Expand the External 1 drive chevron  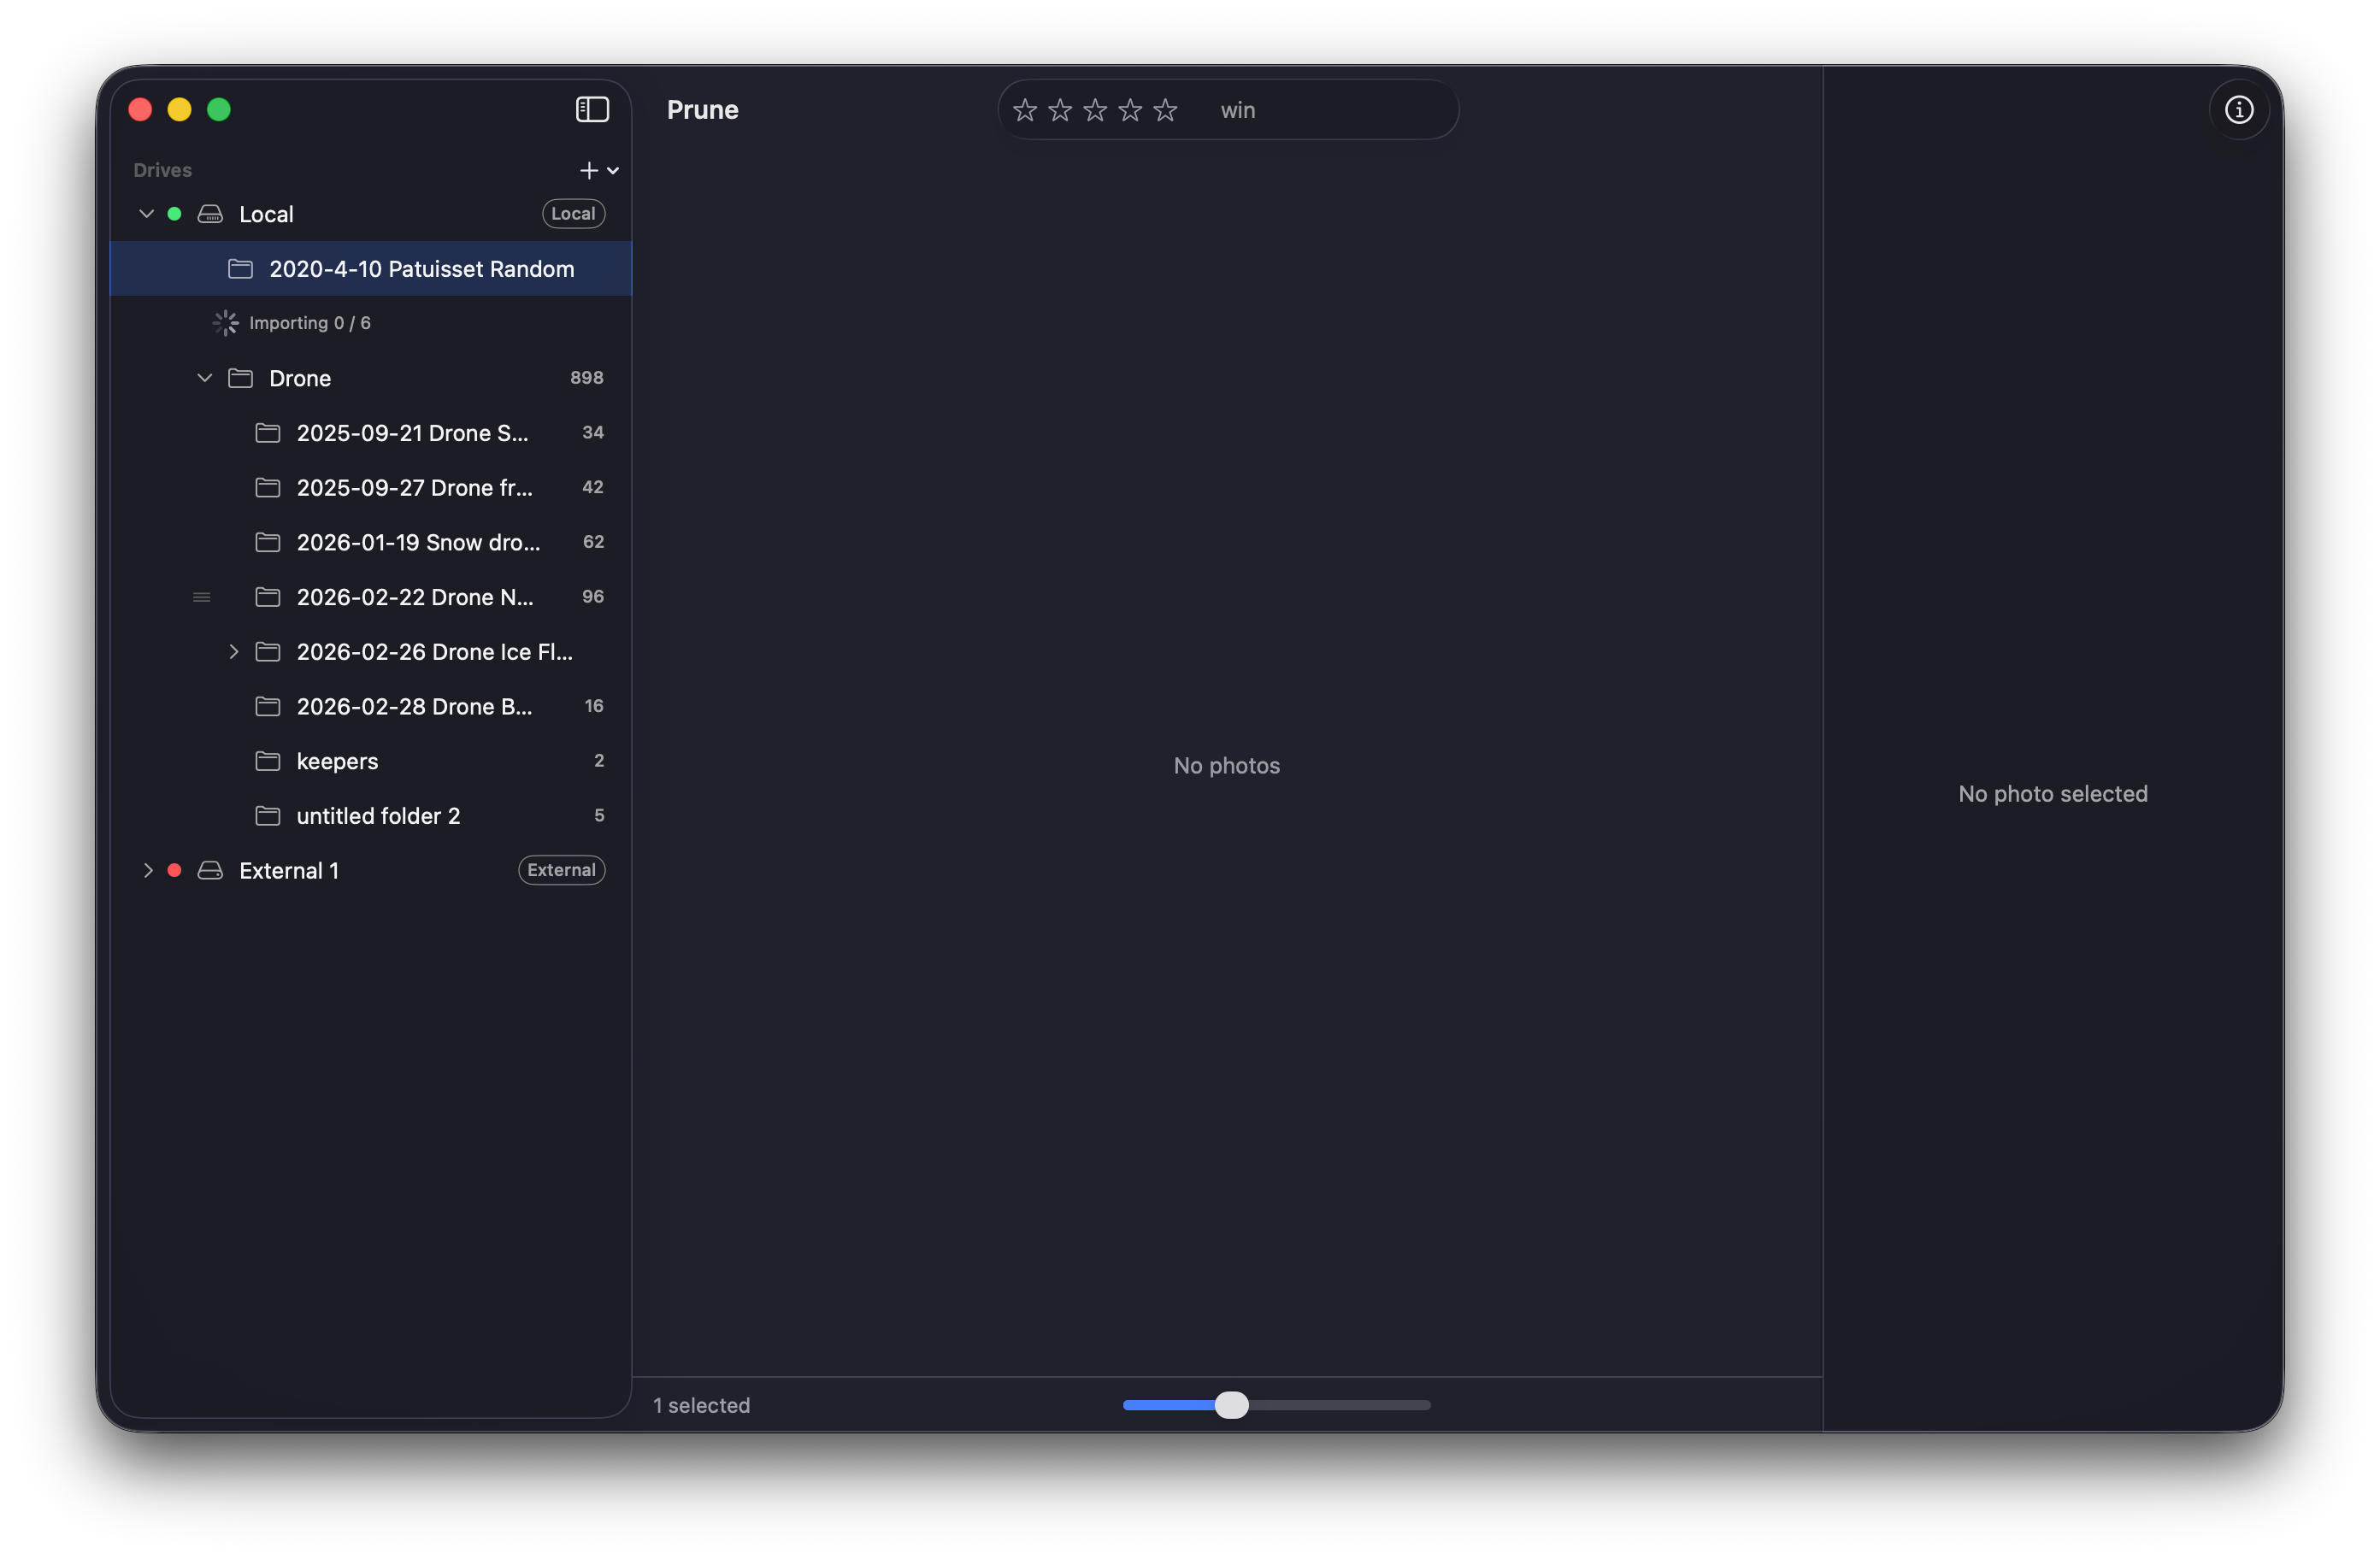click(147, 870)
